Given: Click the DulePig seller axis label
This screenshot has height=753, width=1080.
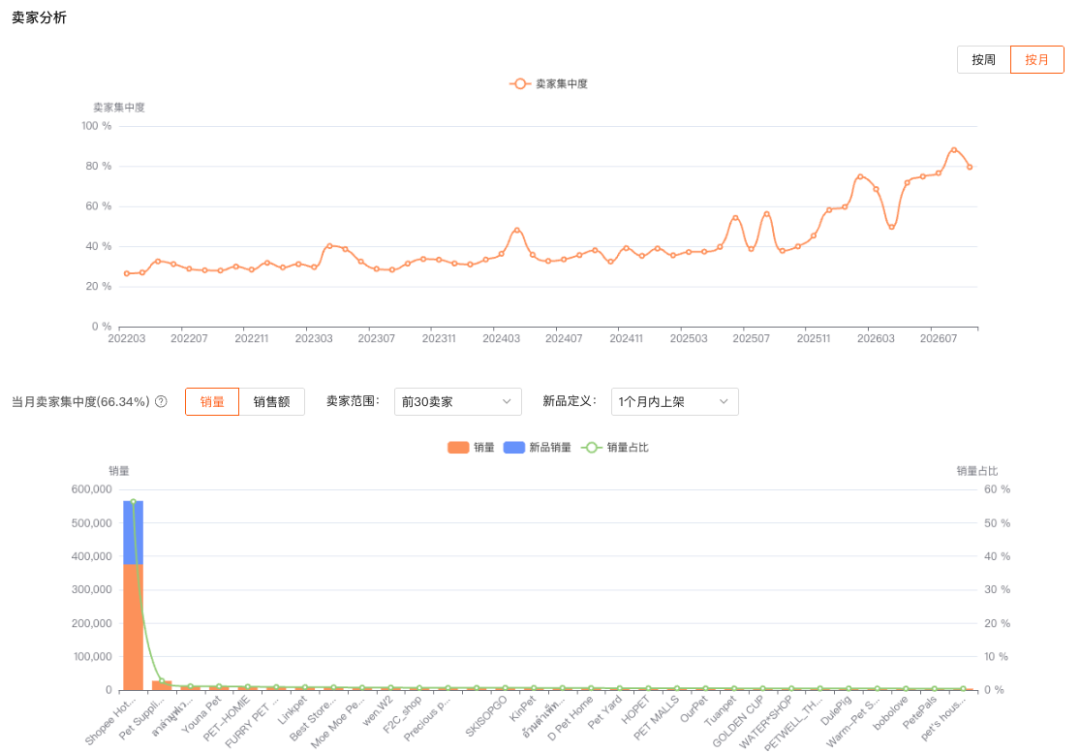Looking at the screenshot, I should (x=835, y=710).
